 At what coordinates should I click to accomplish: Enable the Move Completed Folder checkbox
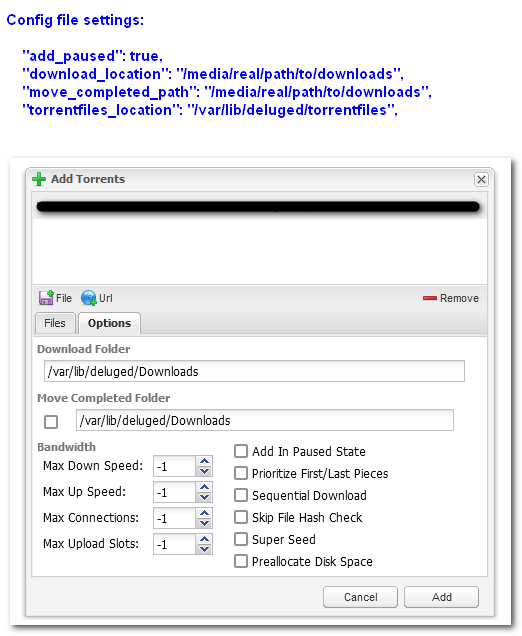coord(51,422)
